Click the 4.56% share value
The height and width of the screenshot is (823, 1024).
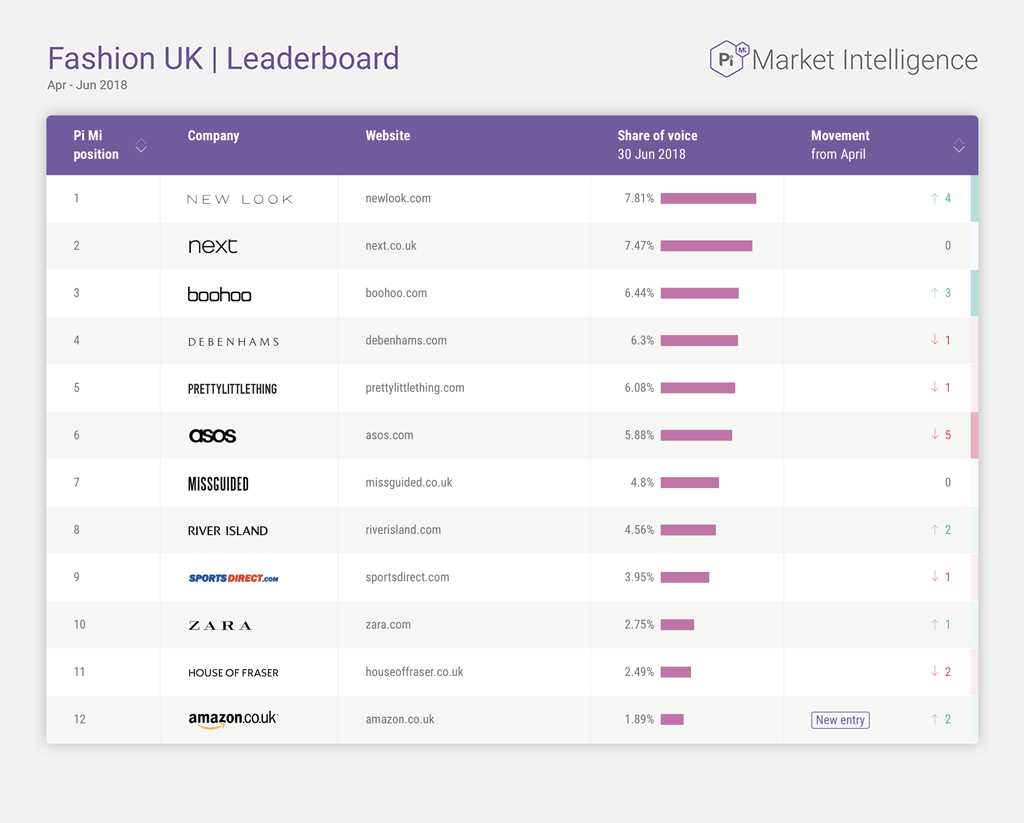[x=639, y=530]
